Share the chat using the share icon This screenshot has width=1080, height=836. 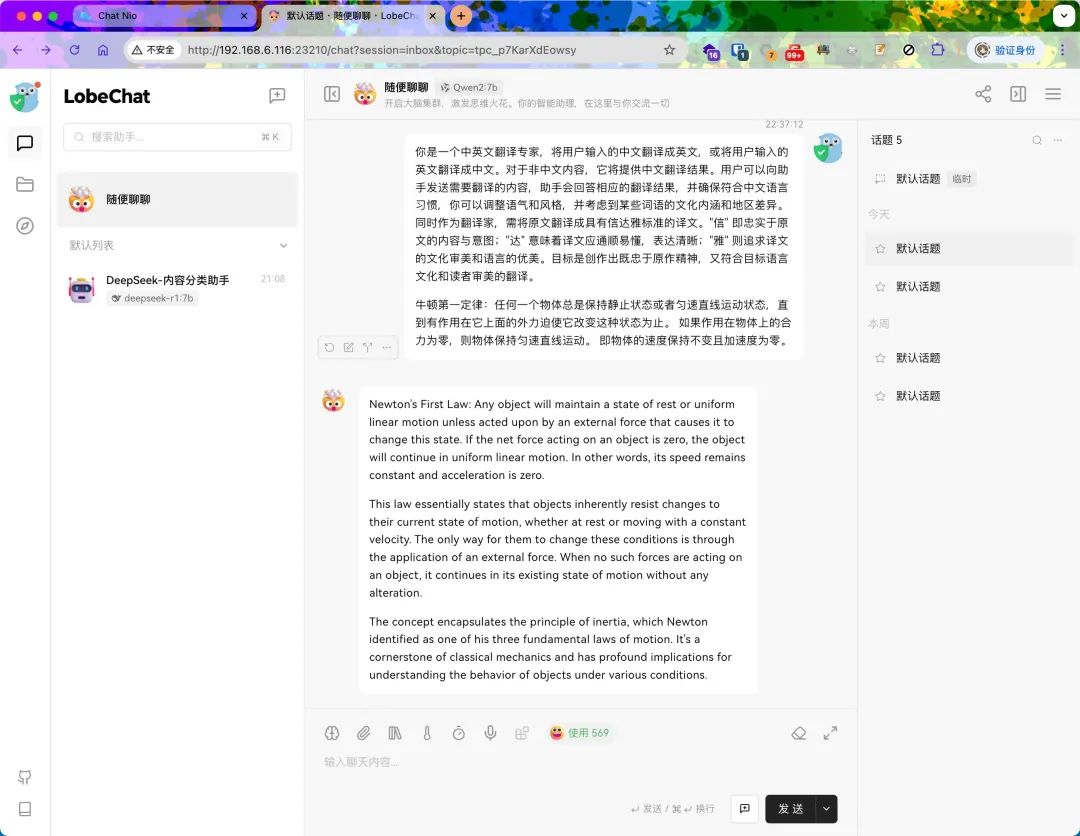(983, 93)
